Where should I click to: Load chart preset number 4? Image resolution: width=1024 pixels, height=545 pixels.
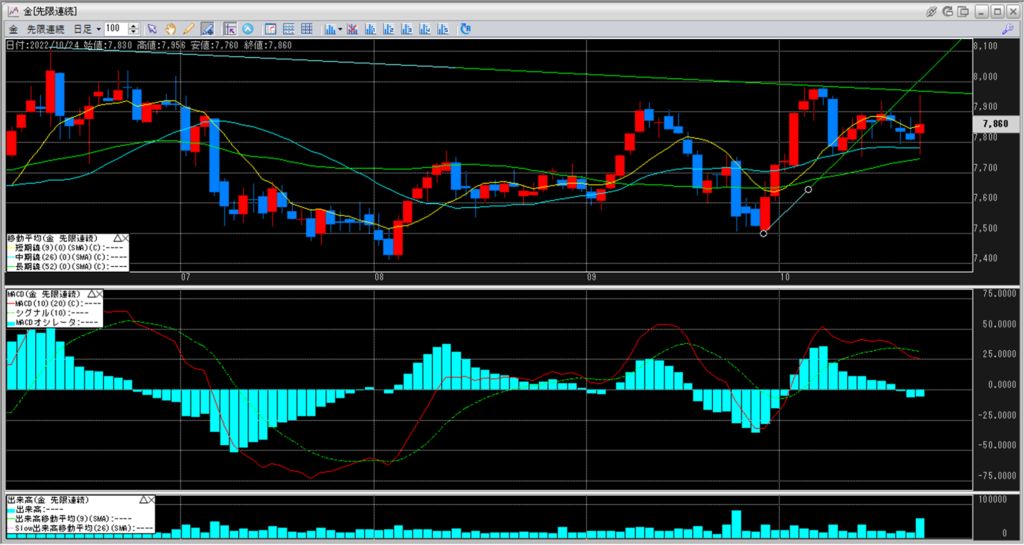(425, 29)
